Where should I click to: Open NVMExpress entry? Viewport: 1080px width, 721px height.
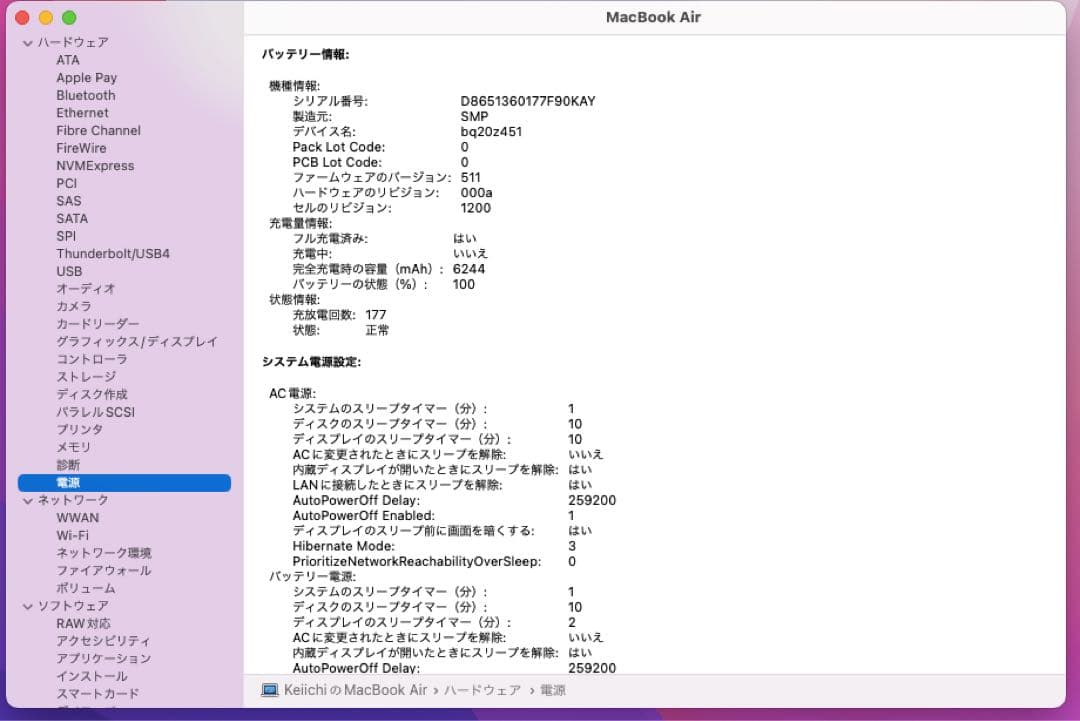coord(95,166)
